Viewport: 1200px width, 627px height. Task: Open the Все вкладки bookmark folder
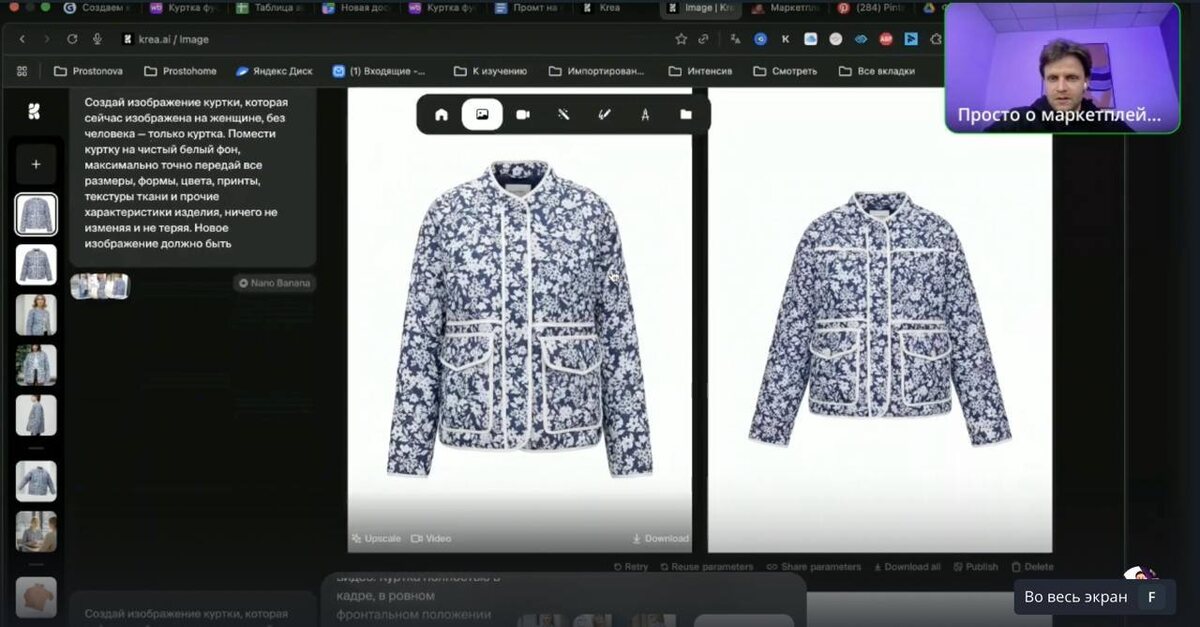pos(877,71)
